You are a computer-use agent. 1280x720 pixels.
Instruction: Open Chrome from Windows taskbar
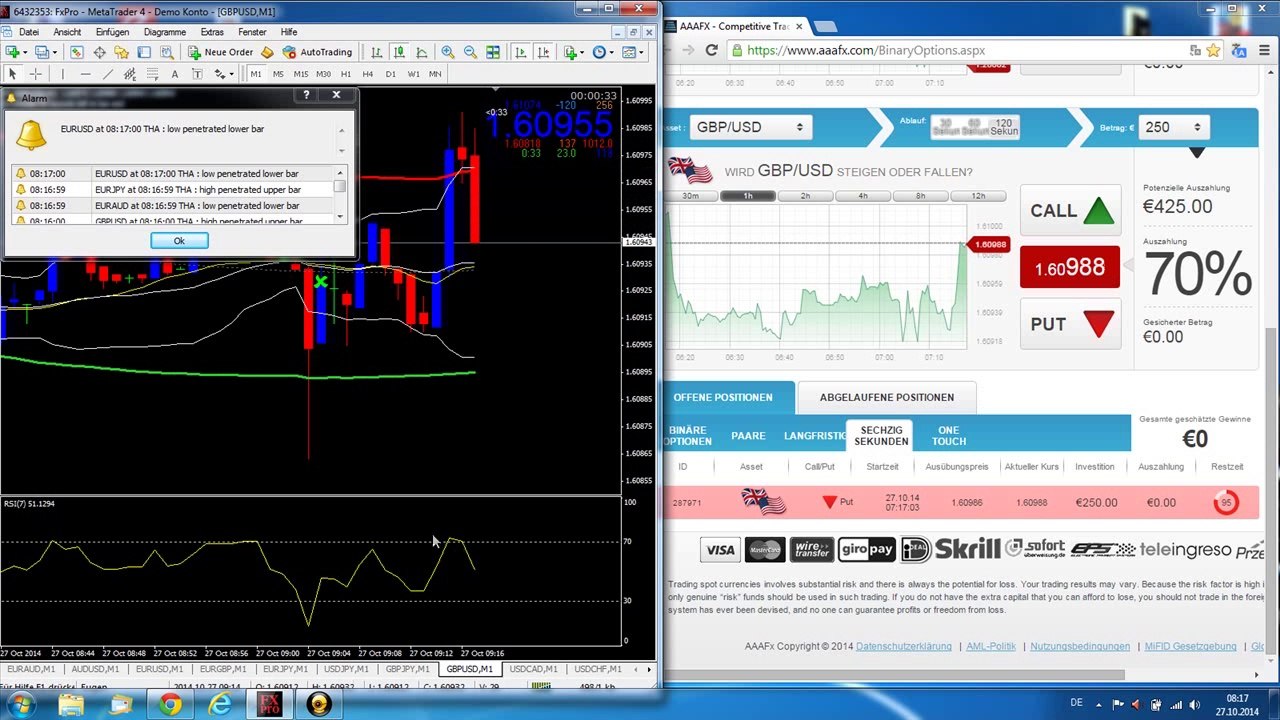pos(170,705)
